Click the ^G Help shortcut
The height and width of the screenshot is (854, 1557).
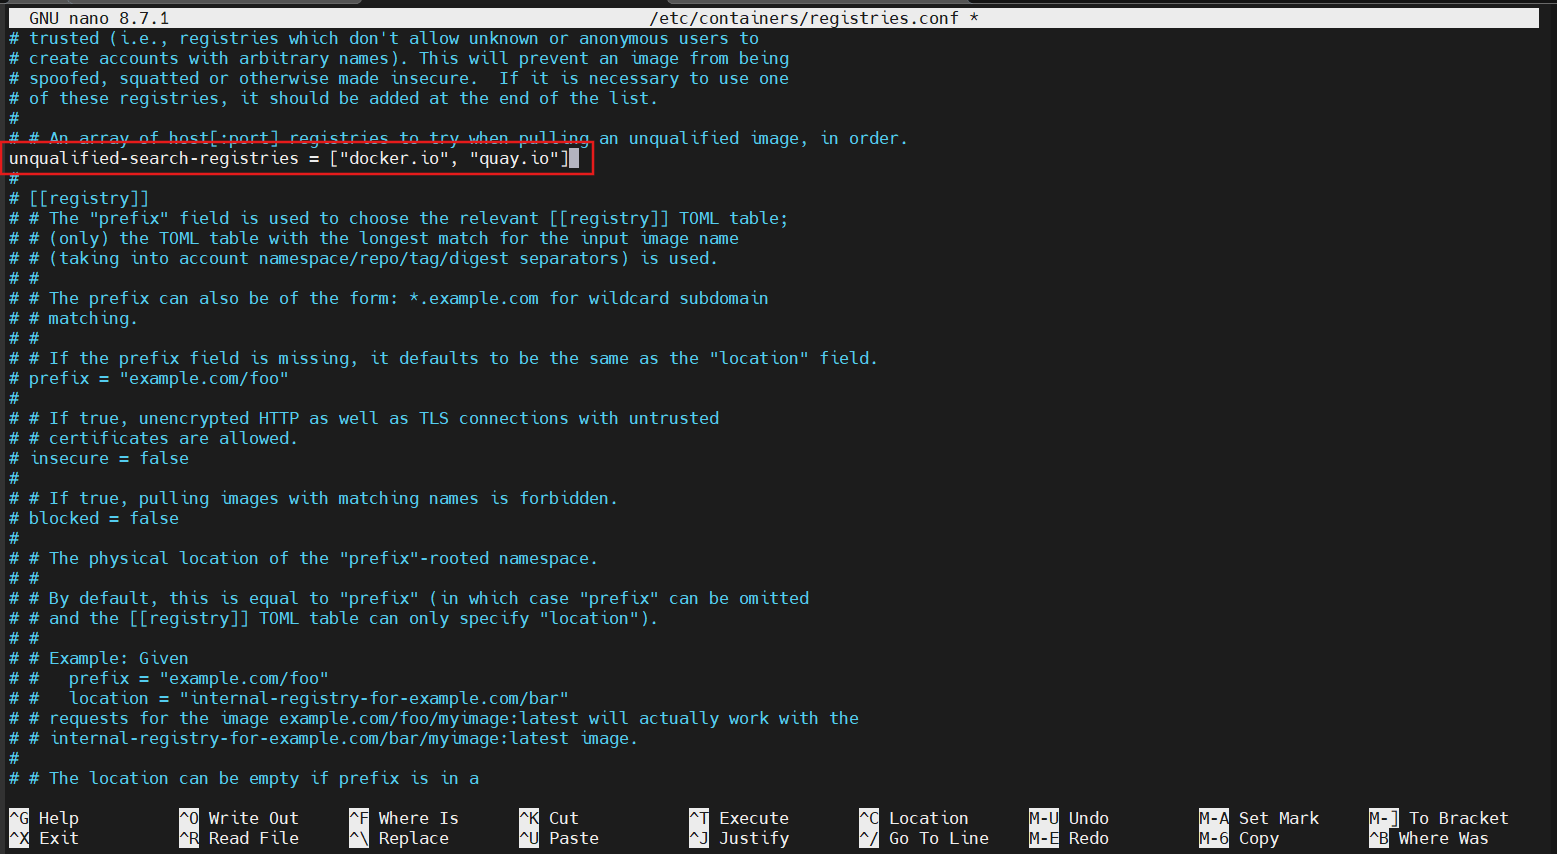(44, 818)
